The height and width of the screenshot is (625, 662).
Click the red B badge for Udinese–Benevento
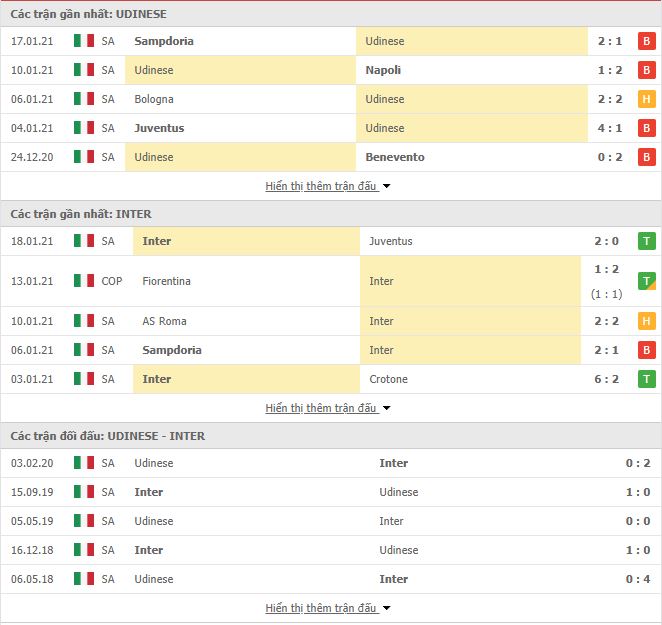pos(646,157)
